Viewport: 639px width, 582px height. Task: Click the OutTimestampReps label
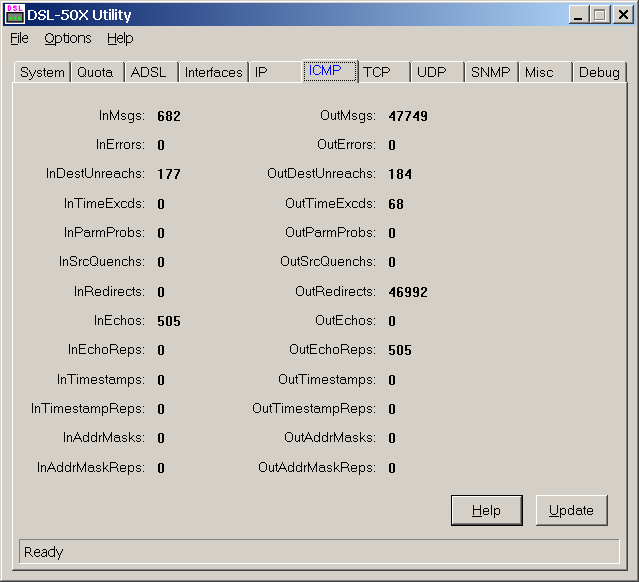(x=314, y=408)
